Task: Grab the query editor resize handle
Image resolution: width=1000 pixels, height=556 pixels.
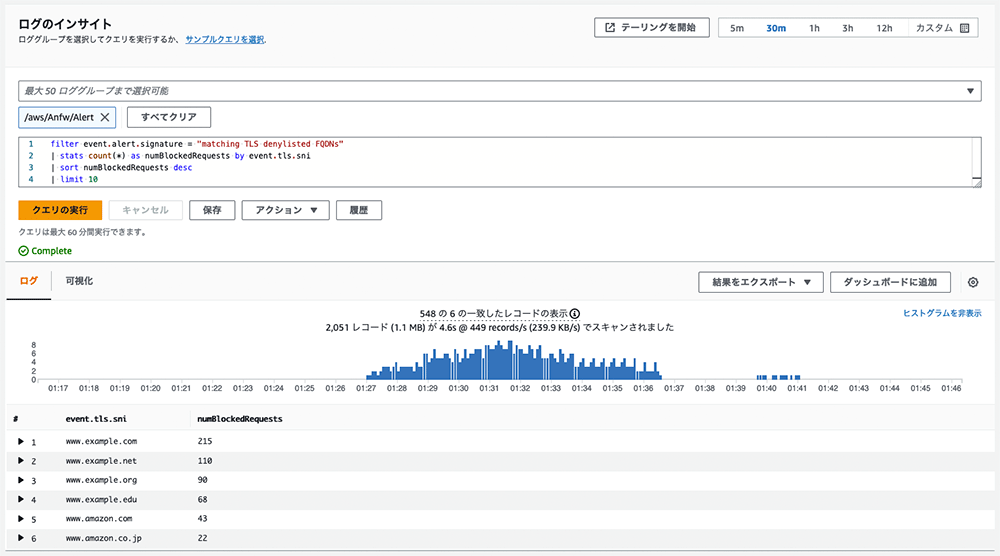Action: pos(976,182)
